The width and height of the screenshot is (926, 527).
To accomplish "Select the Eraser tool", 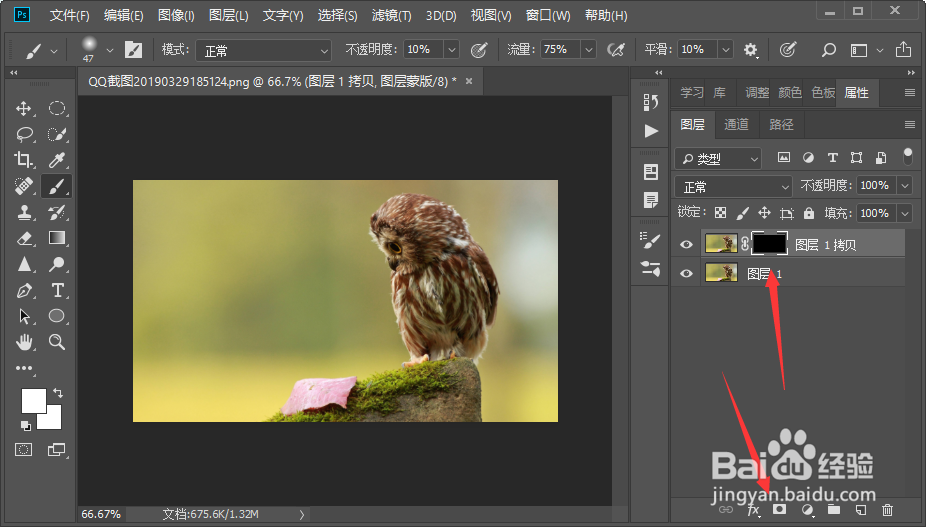I will tap(24, 238).
